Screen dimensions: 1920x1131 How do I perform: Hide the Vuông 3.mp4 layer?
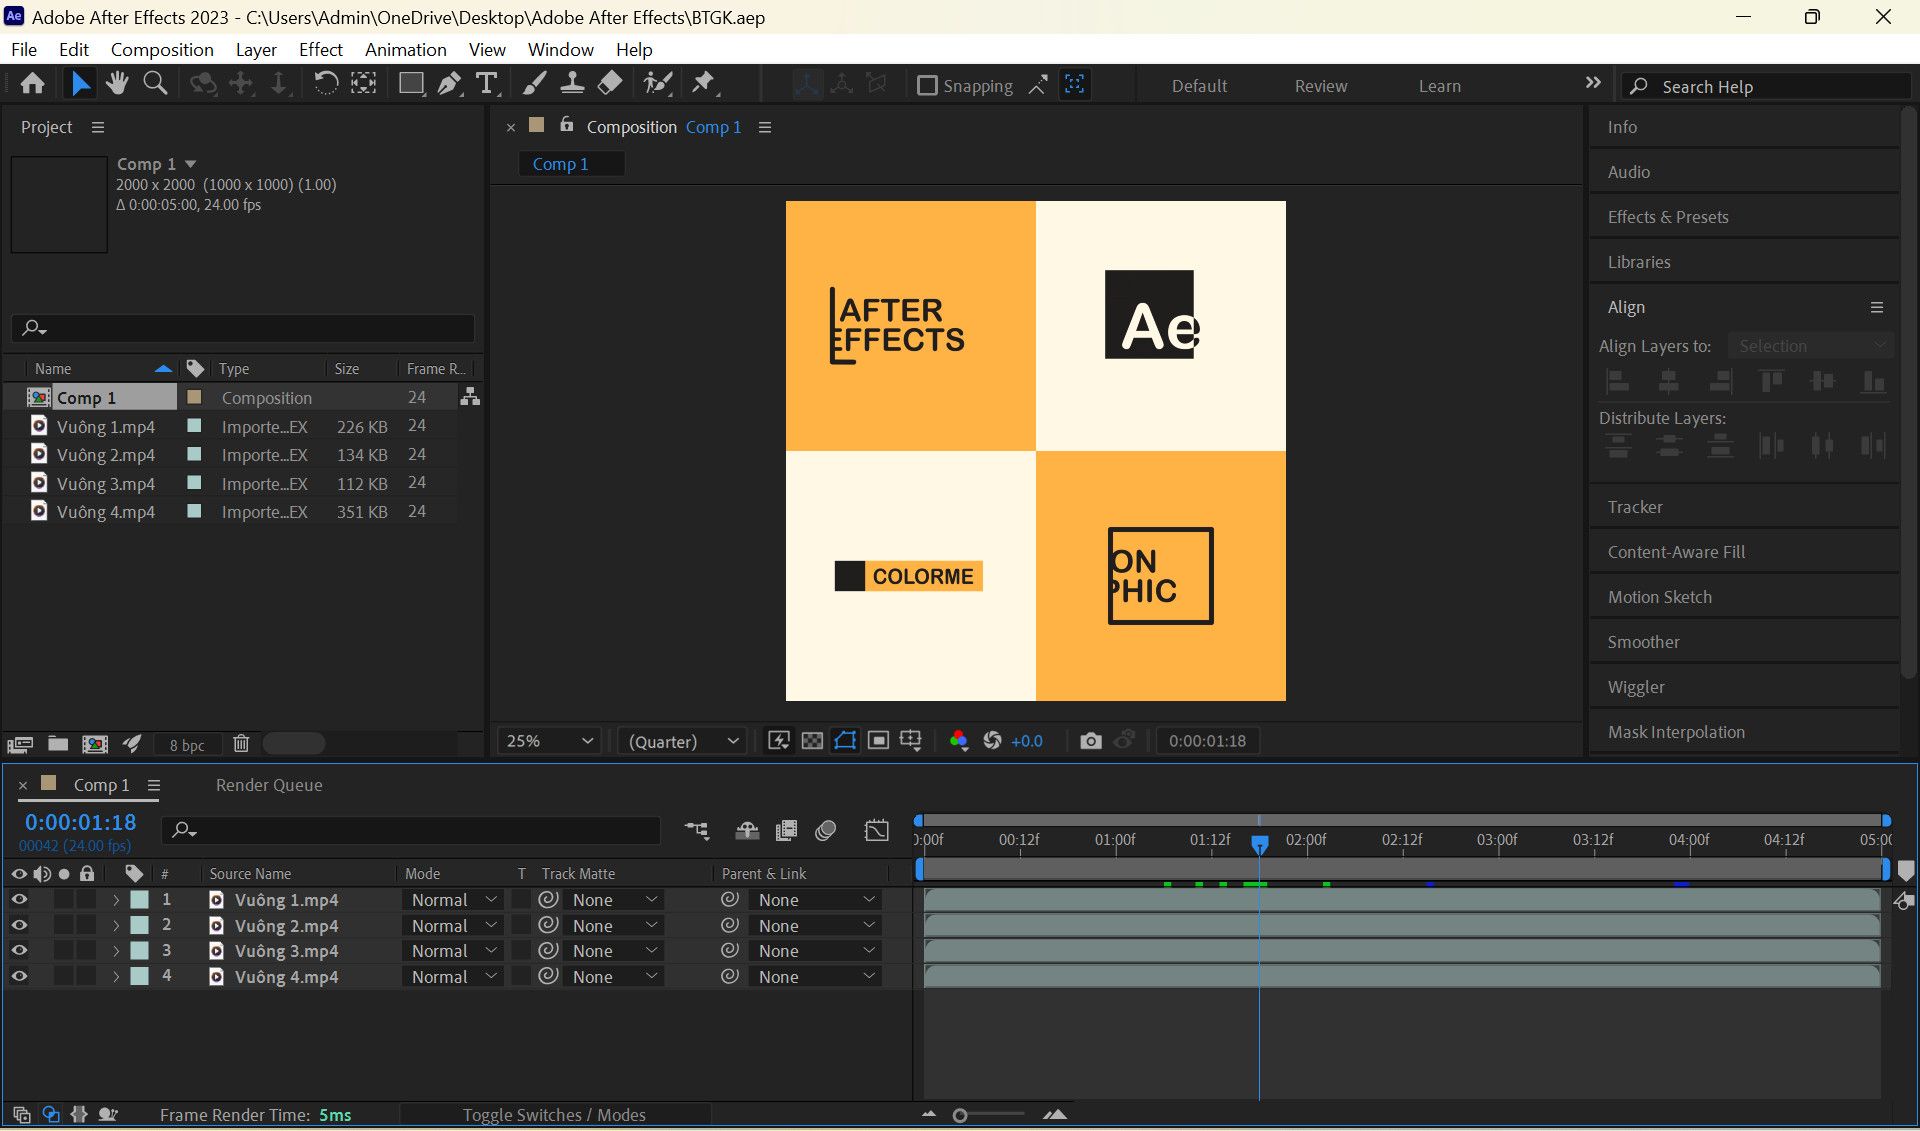click(19, 951)
